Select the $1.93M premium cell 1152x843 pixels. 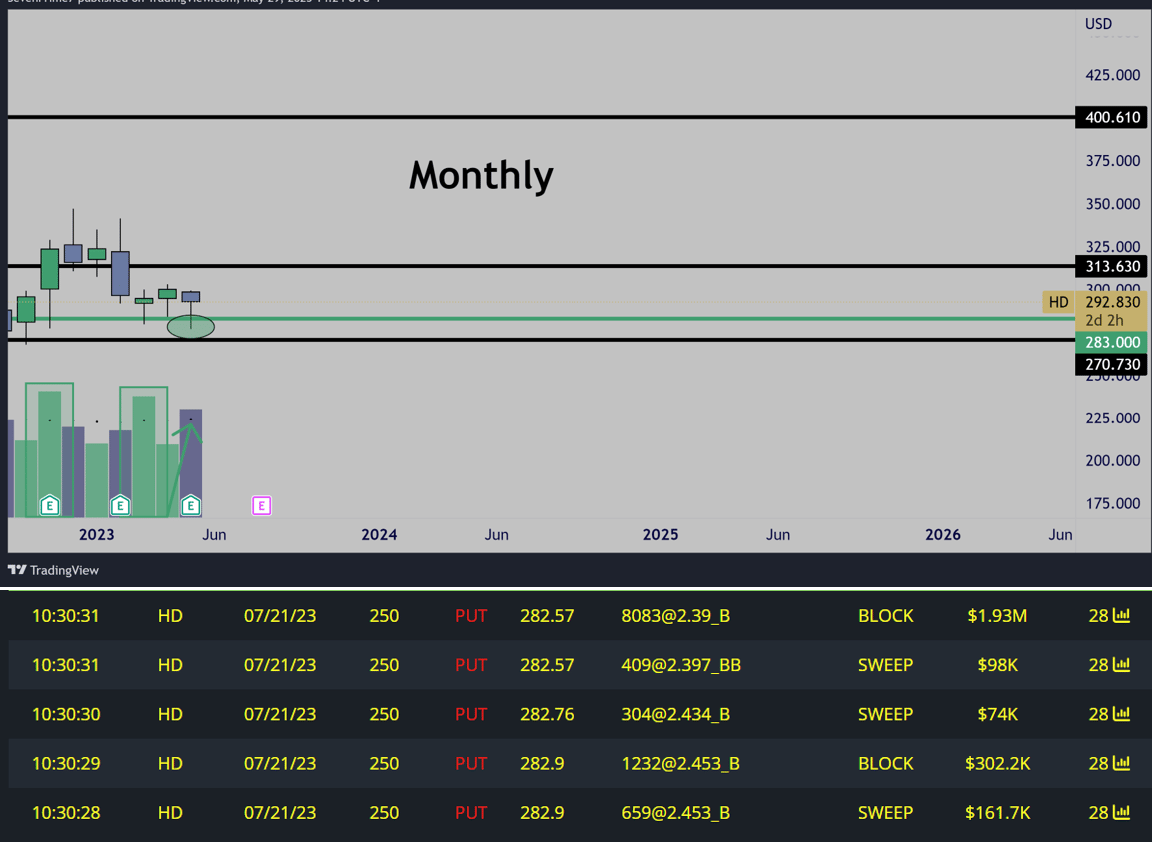[997, 615]
